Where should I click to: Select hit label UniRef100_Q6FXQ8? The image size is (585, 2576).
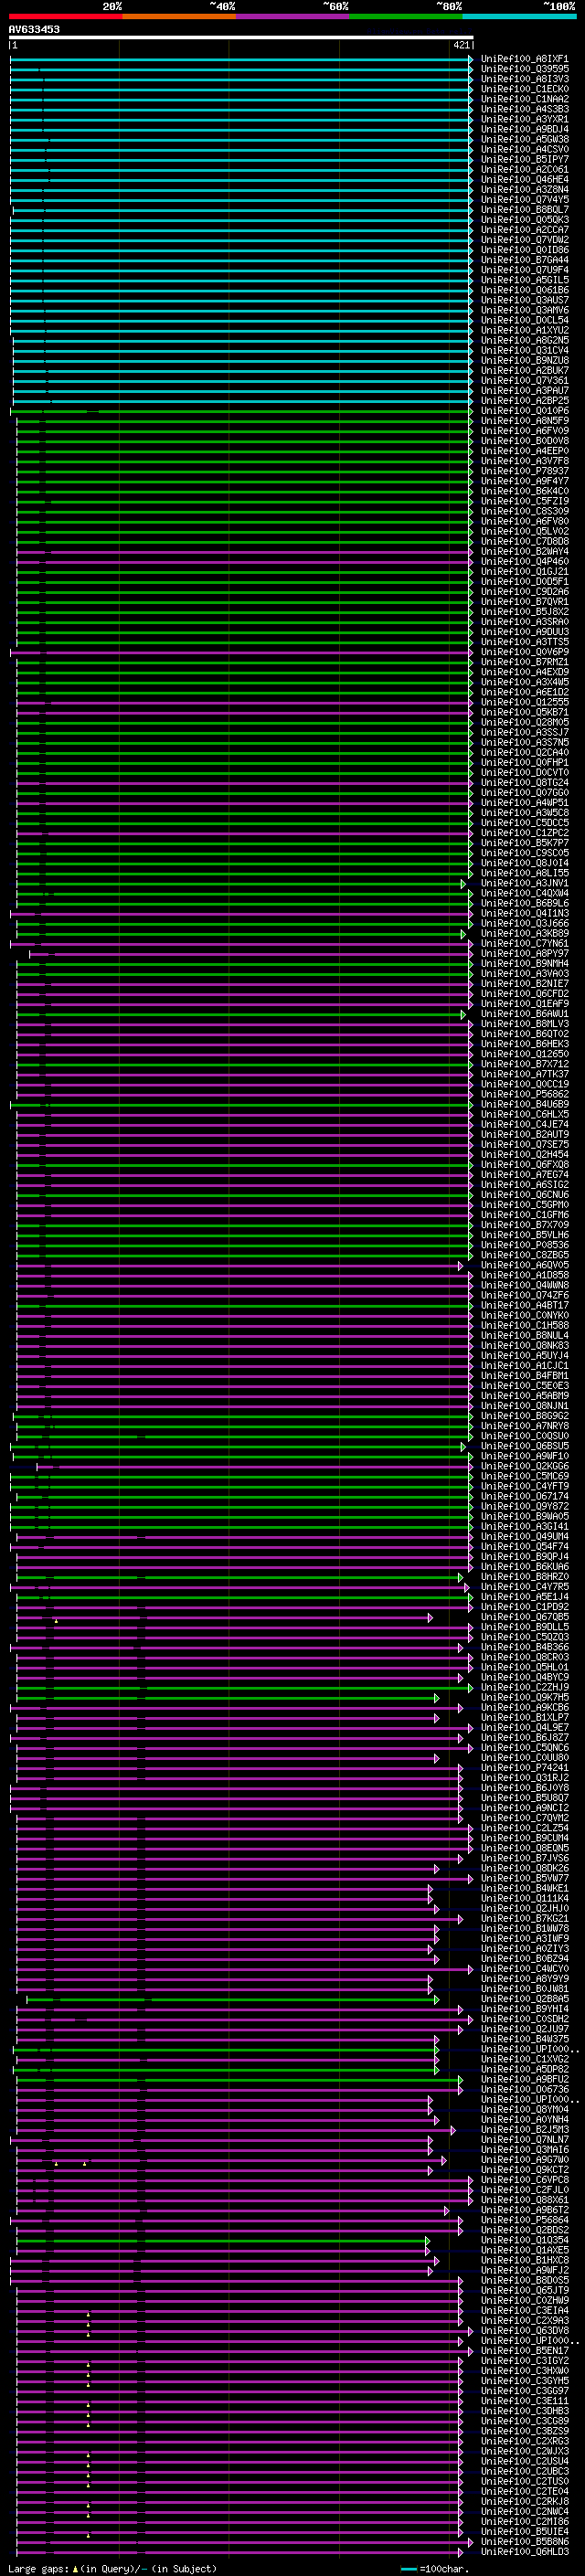(525, 1164)
